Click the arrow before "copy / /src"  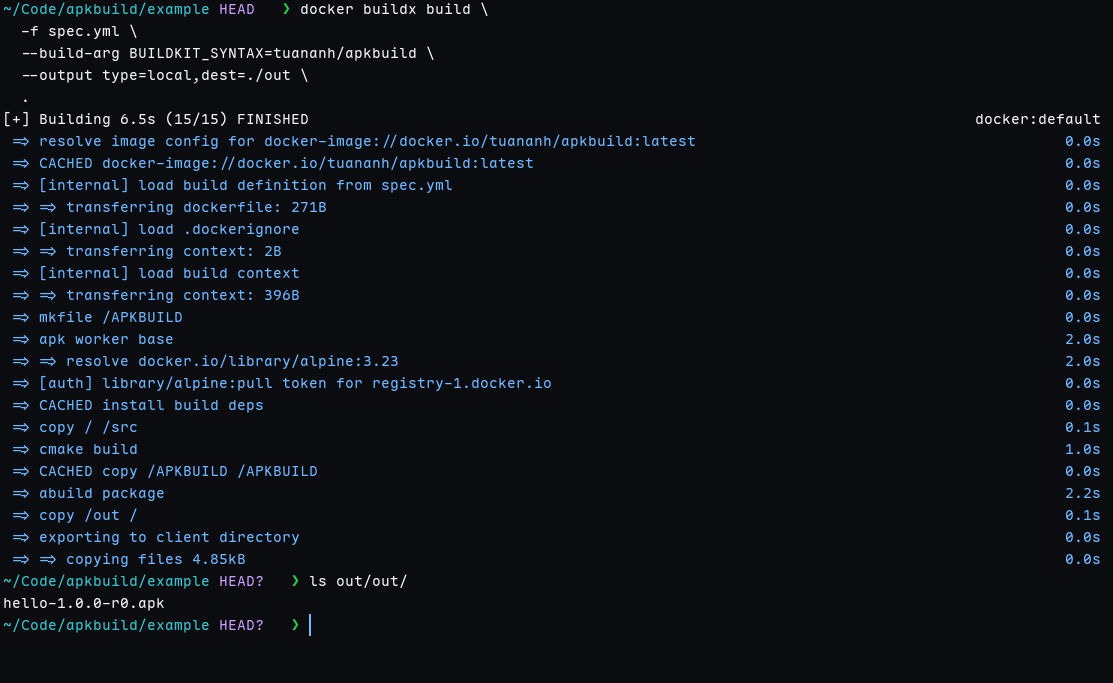[21, 428]
